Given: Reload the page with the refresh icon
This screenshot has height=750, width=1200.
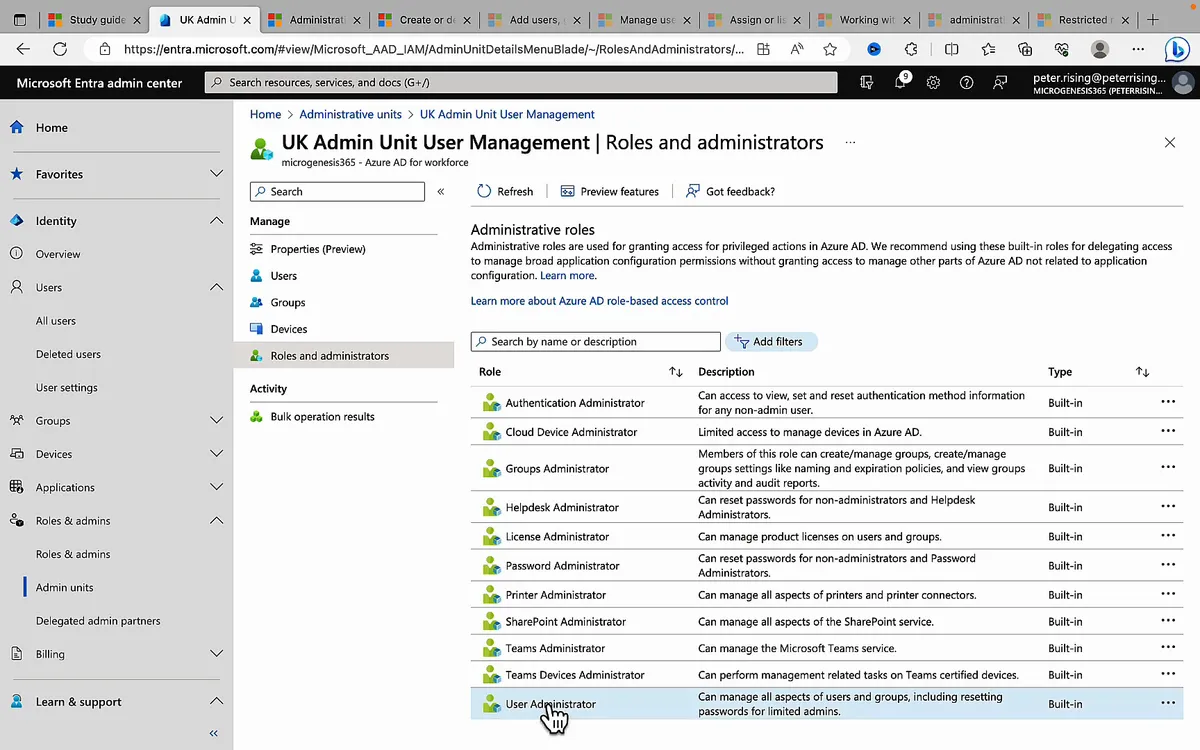Looking at the screenshot, I should 60,49.
